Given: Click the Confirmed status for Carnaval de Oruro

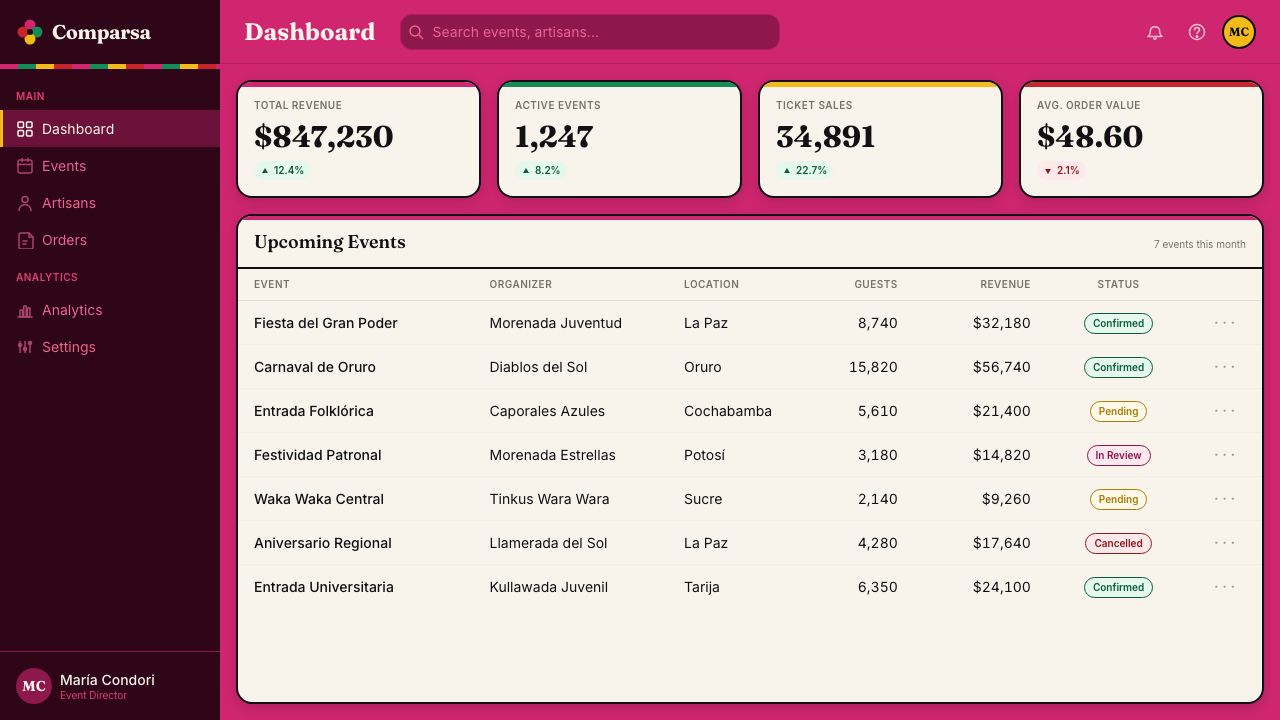Looking at the screenshot, I should [x=1118, y=367].
